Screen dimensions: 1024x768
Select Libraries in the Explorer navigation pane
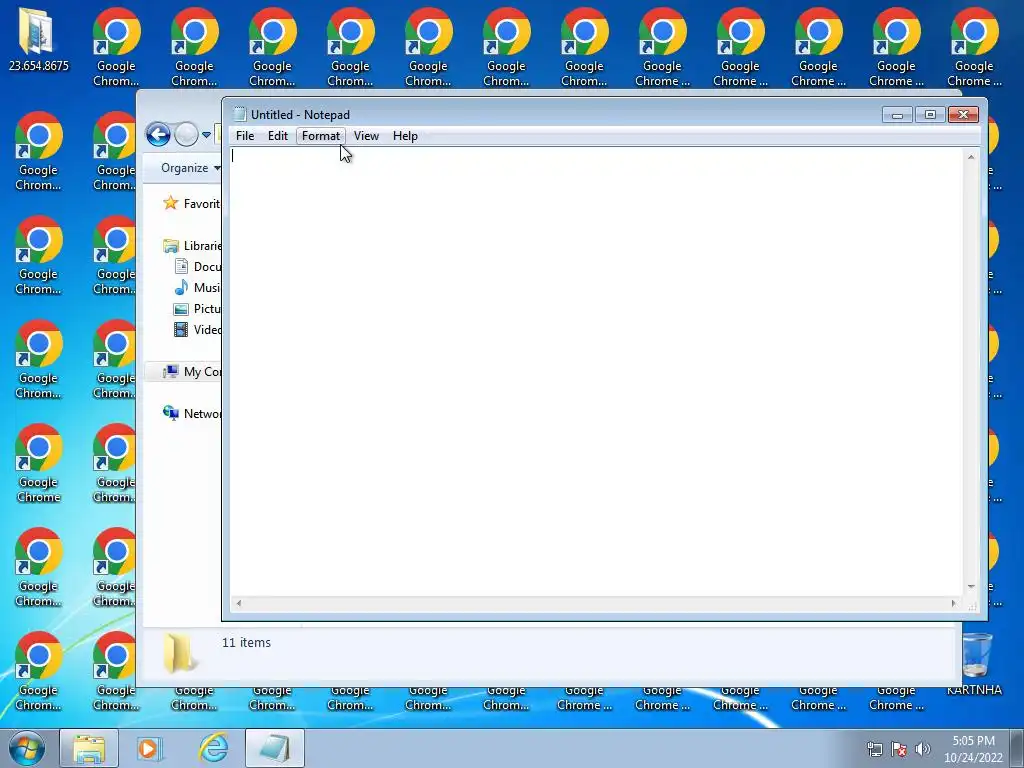pos(192,246)
